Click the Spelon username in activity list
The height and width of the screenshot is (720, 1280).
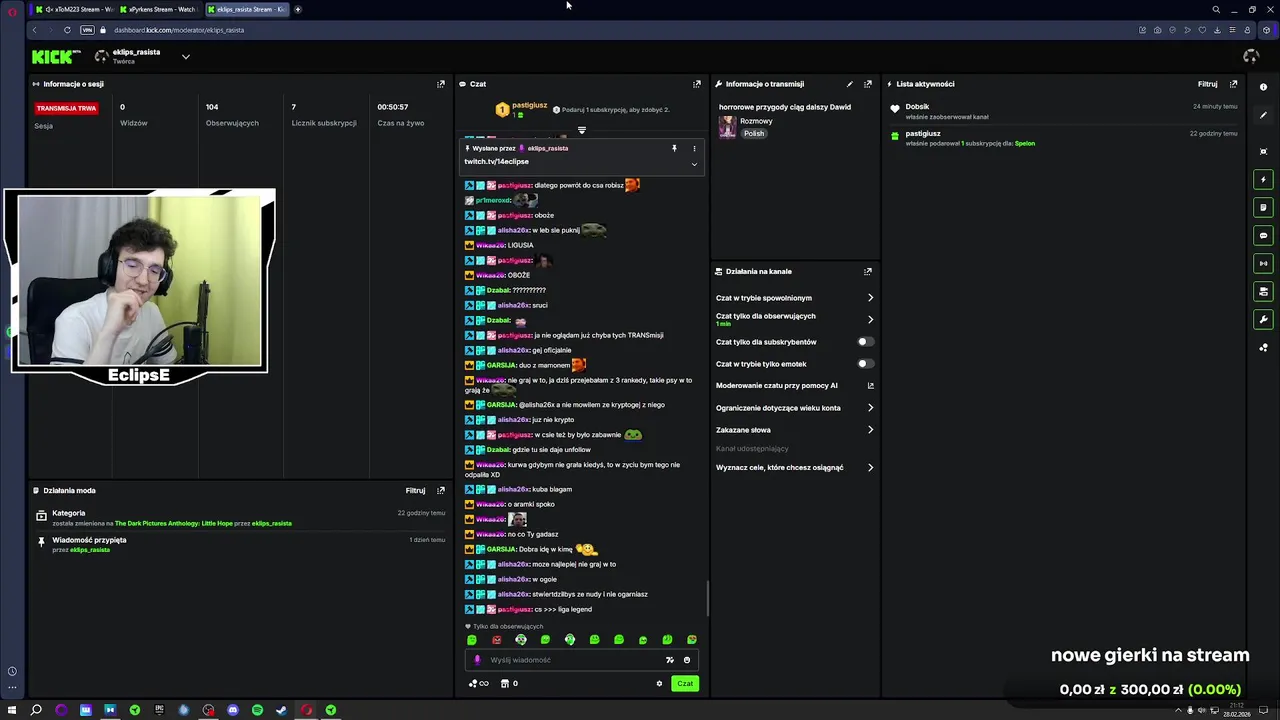(x=1025, y=143)
